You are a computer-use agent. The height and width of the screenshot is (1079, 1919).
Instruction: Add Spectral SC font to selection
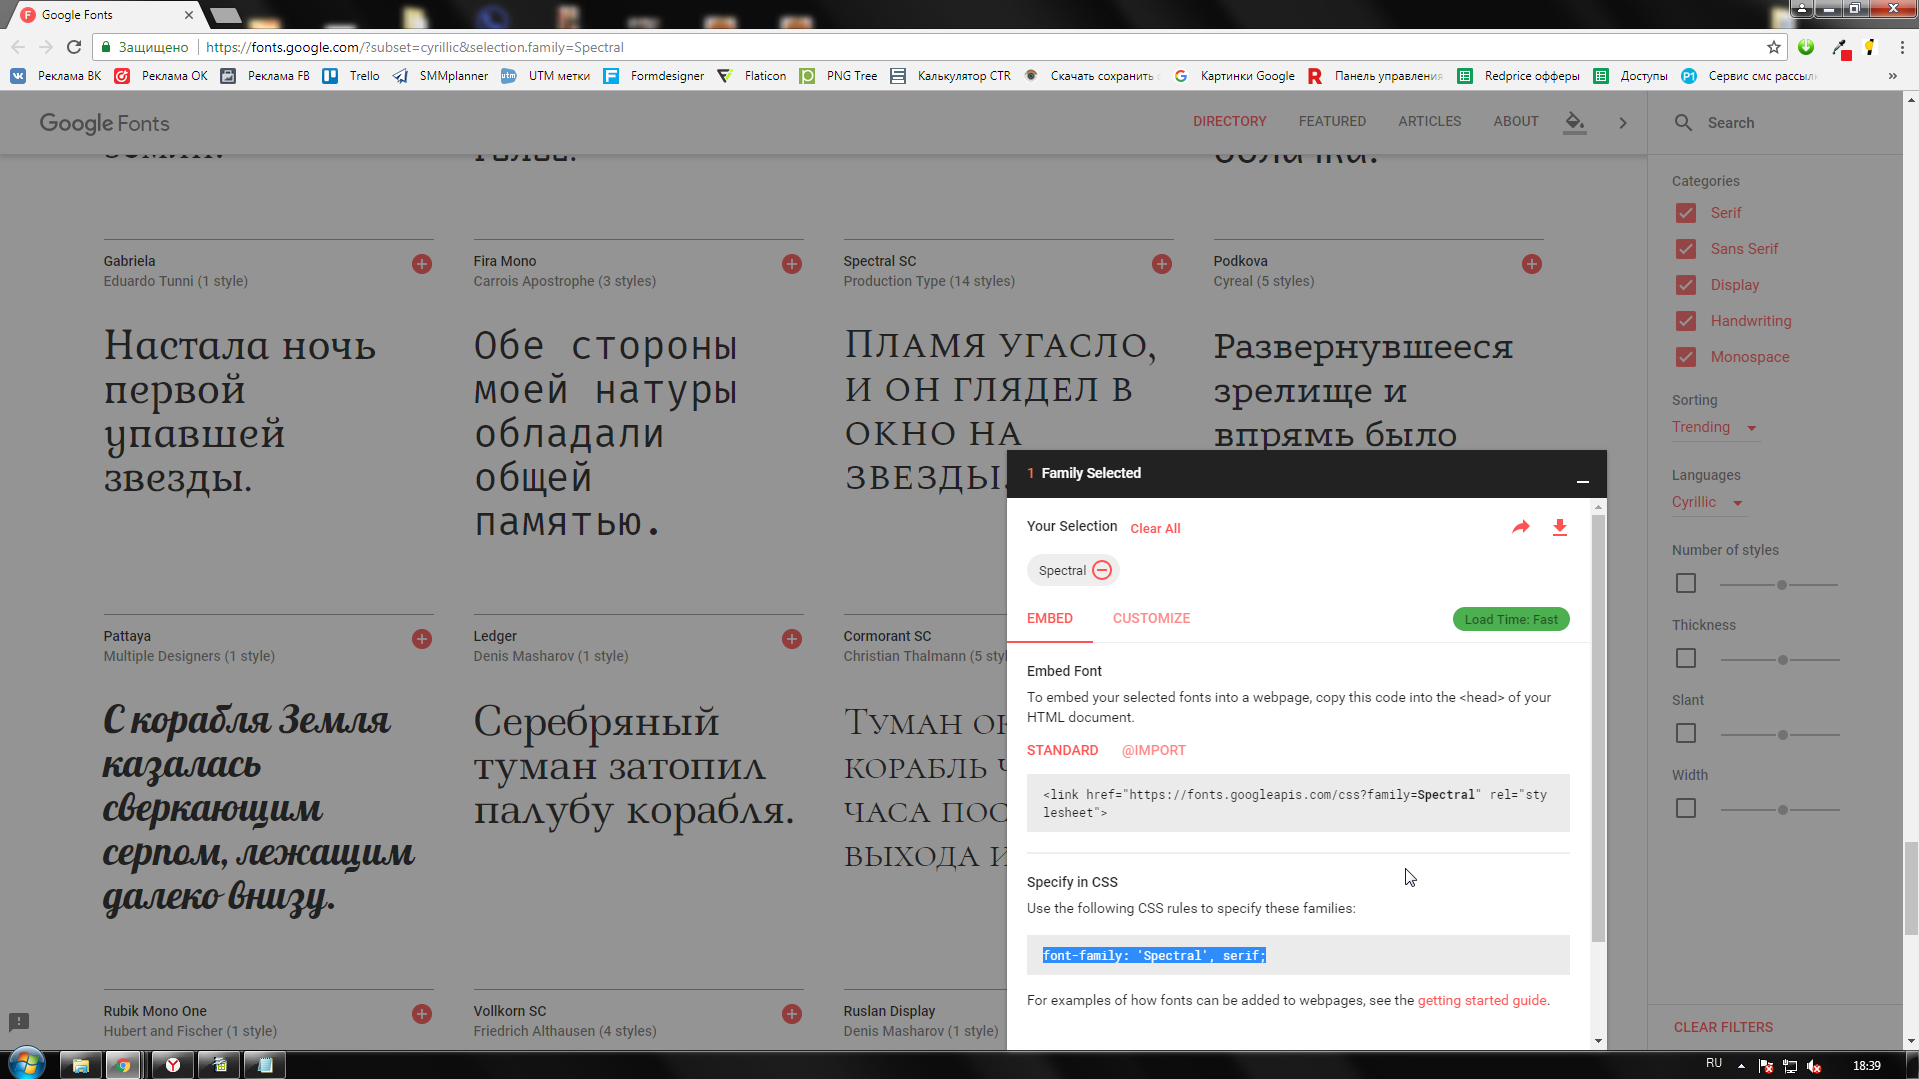click(x=1162, y=264)
